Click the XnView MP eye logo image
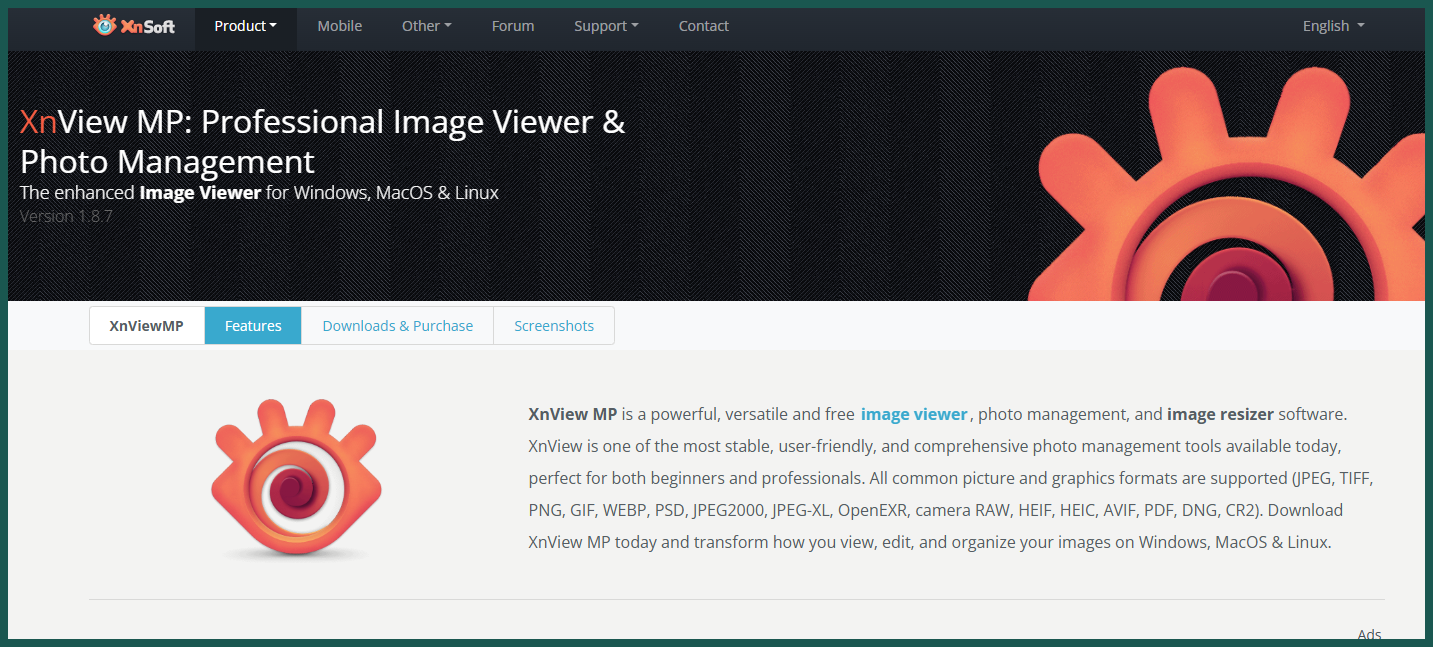Image resolution: width=1433 pixels, height=647 pixels. (297, 479)
